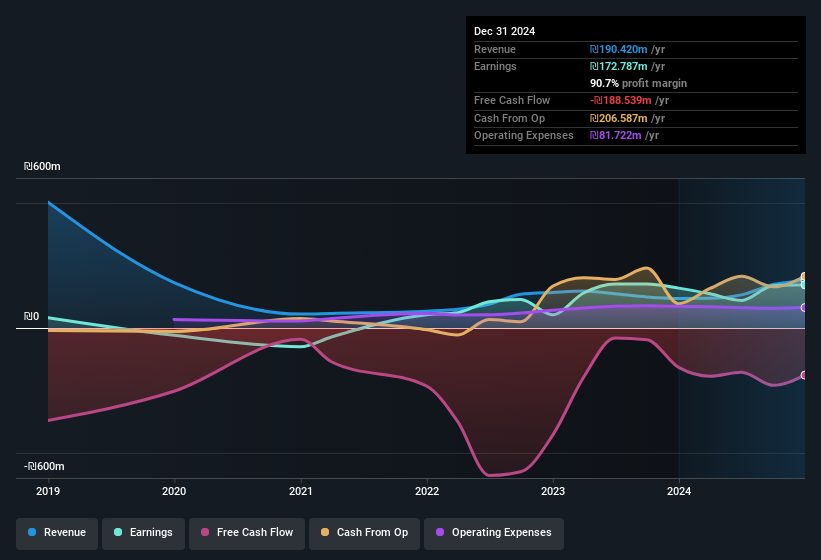Click the ₪81.722m operating expenses value
Image resolution: width=821 pixels, height=560 pixels.
coord(615,136)
